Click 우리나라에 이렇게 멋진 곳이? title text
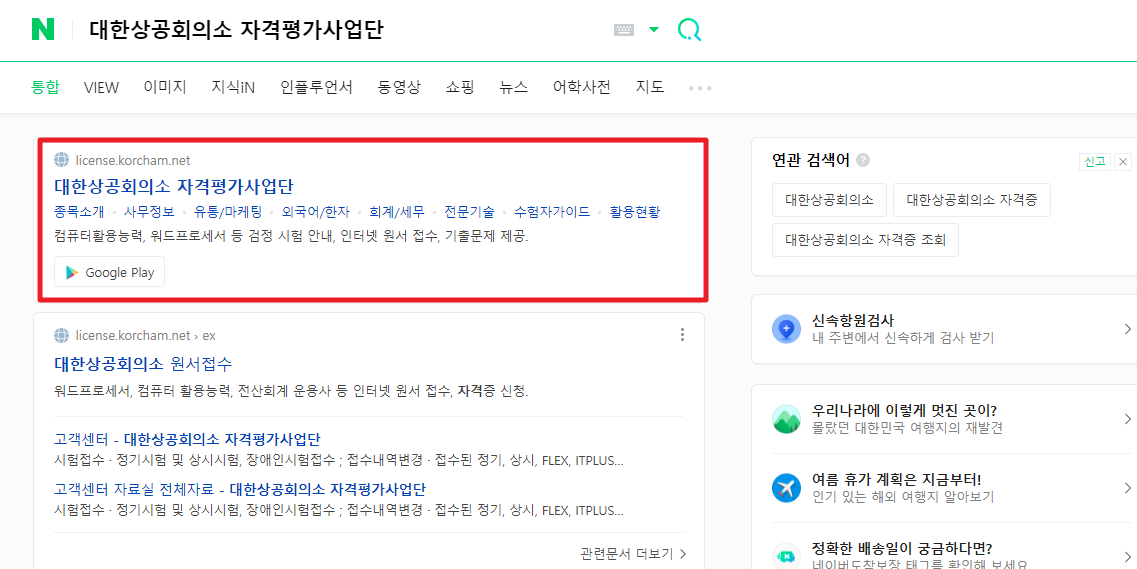Screen dimensions: 1137x569 pos(905,410)
